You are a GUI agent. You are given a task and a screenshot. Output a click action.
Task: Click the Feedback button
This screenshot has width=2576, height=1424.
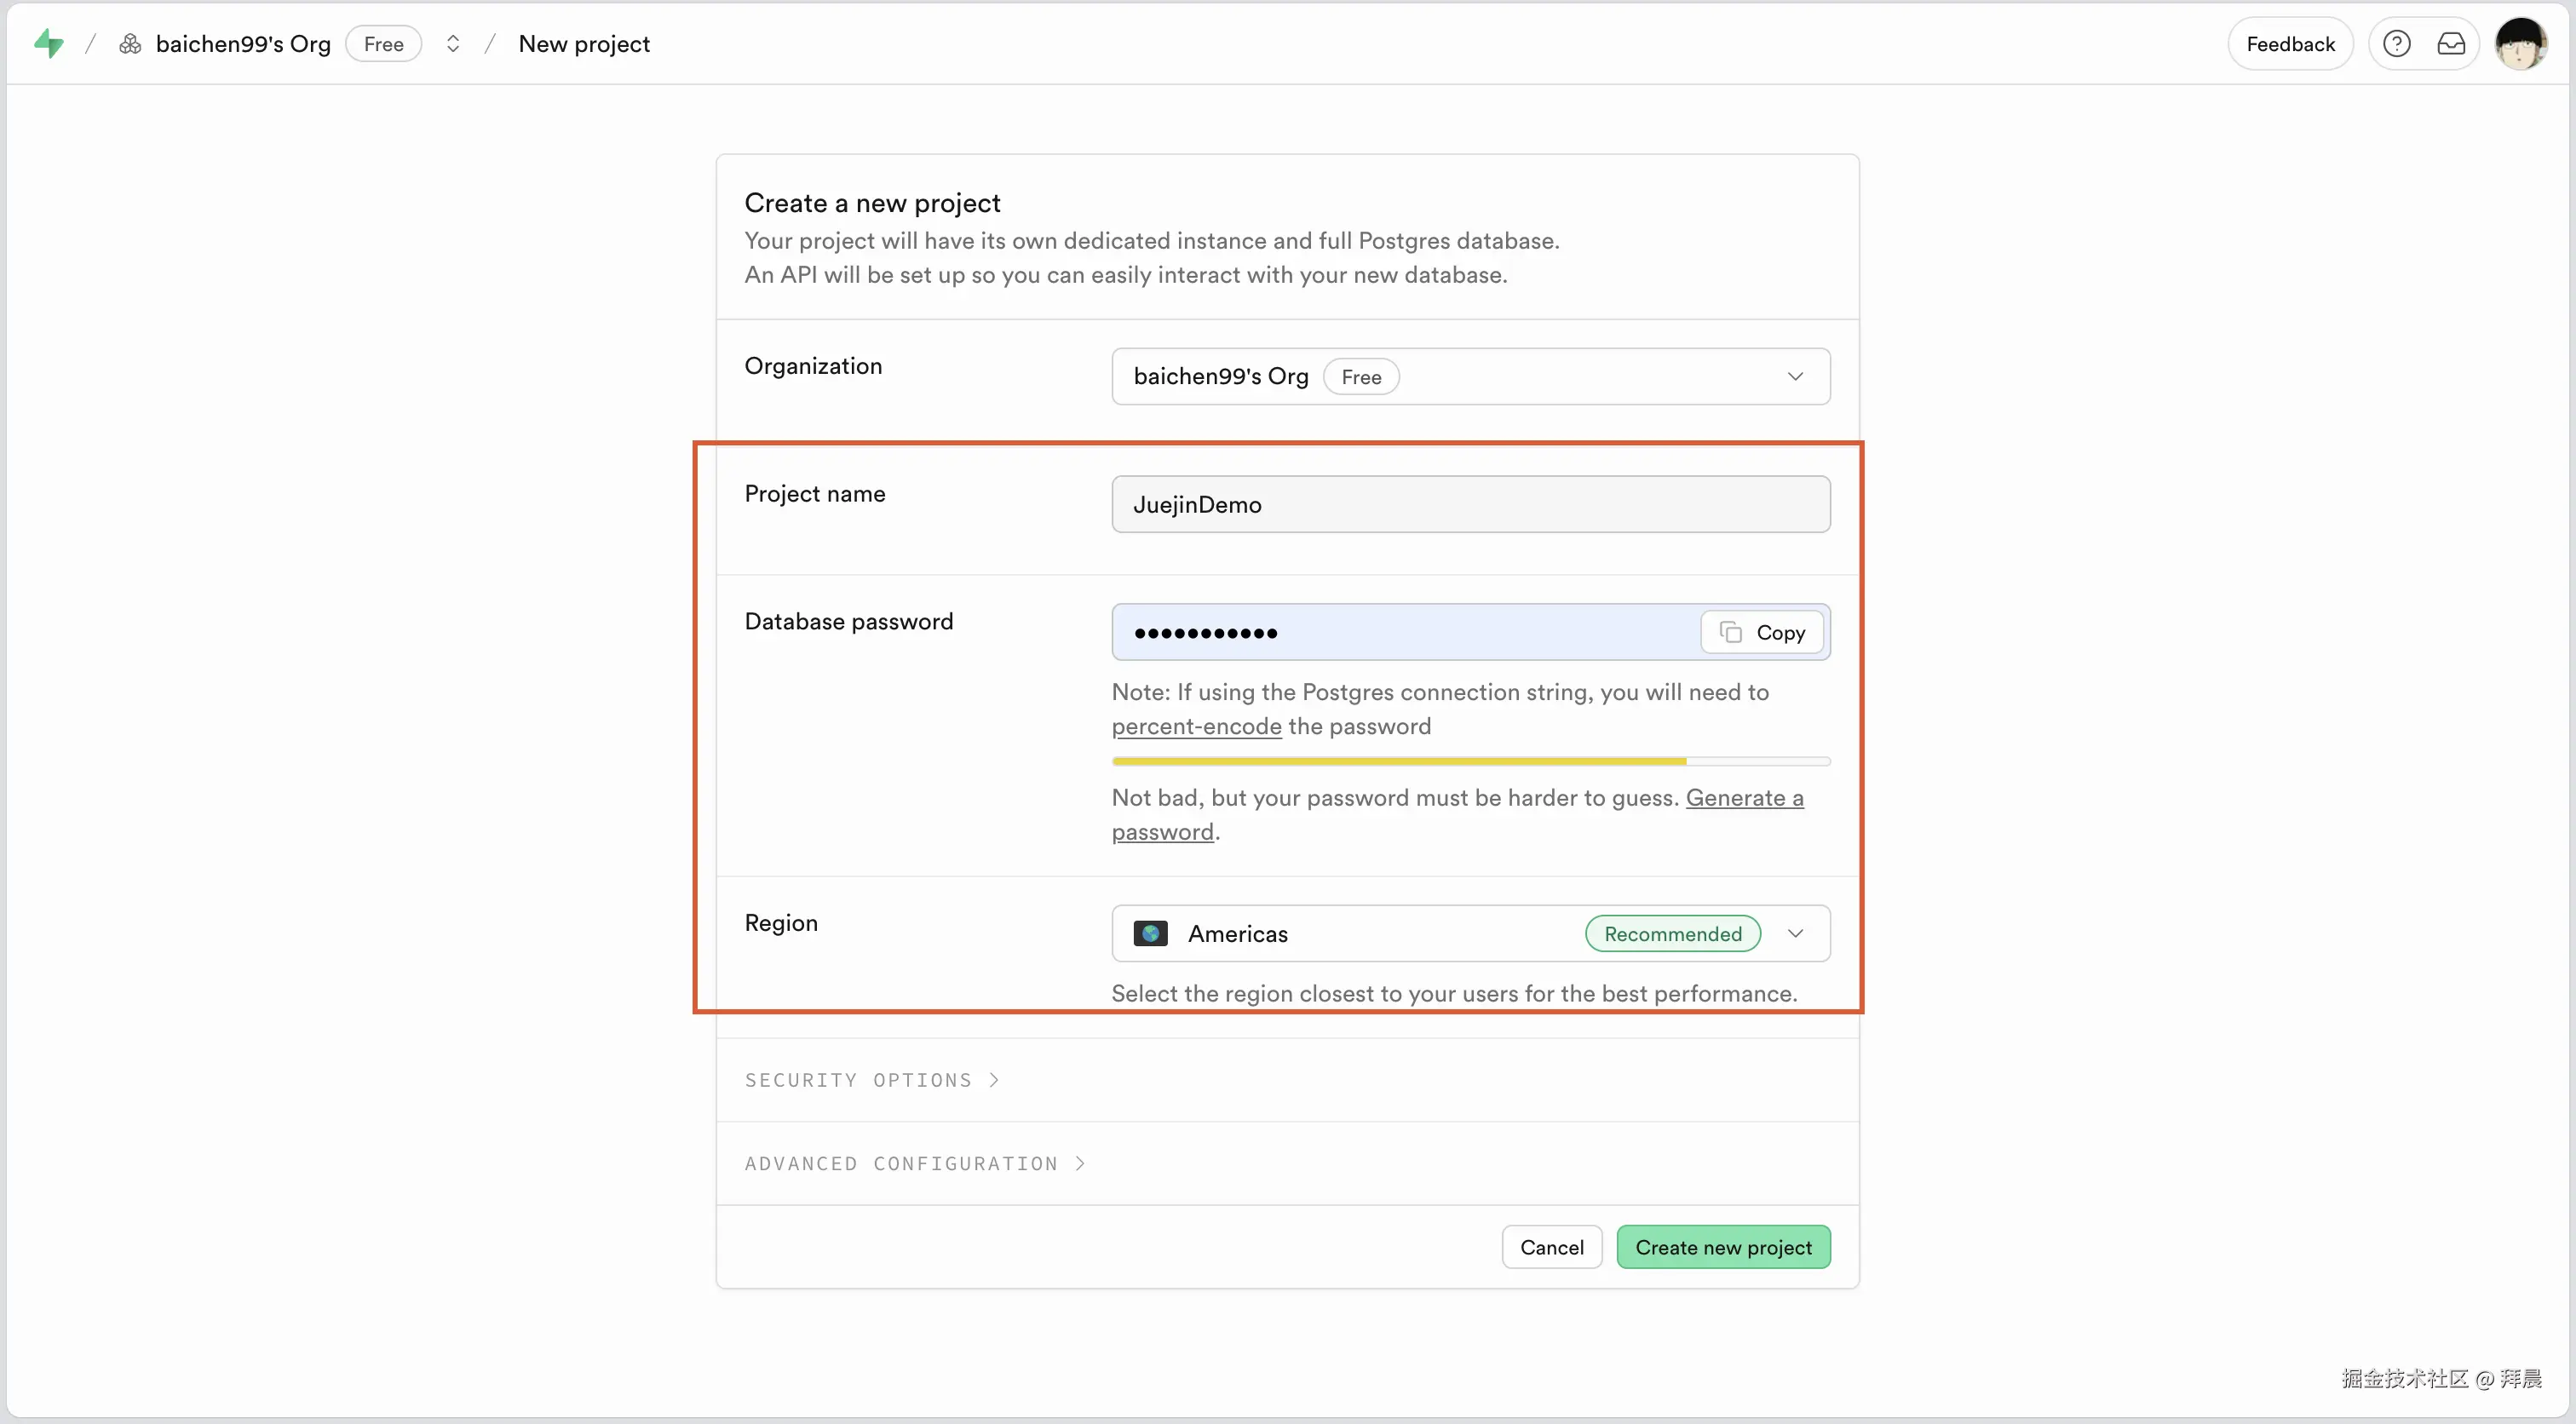[2290, 43]
